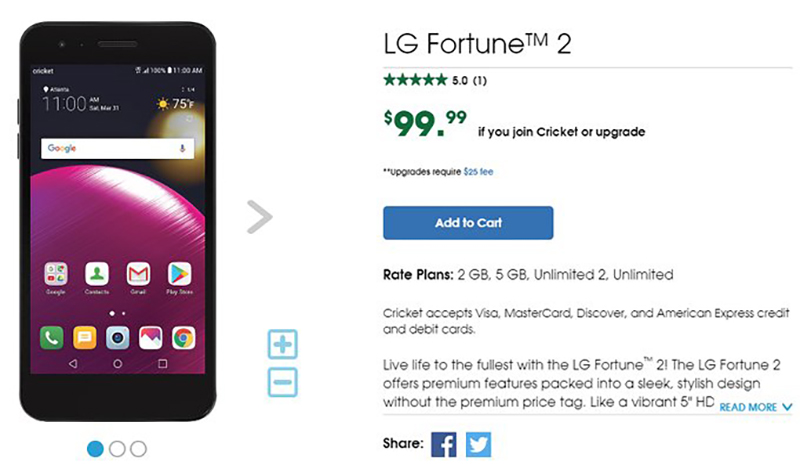Tap Play Store icon on phone screen
This screenshot has width=800, height=469.
(x=179, y=273)
